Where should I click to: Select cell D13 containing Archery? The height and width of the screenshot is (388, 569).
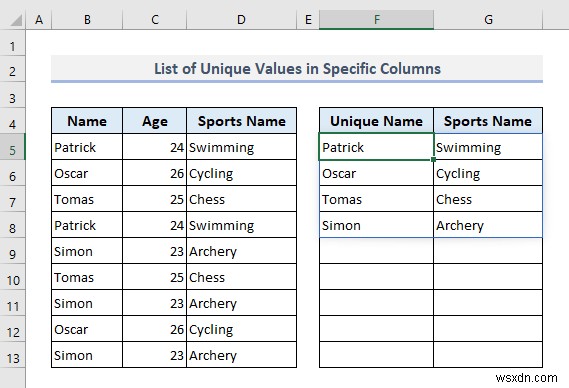coord(241,355)
